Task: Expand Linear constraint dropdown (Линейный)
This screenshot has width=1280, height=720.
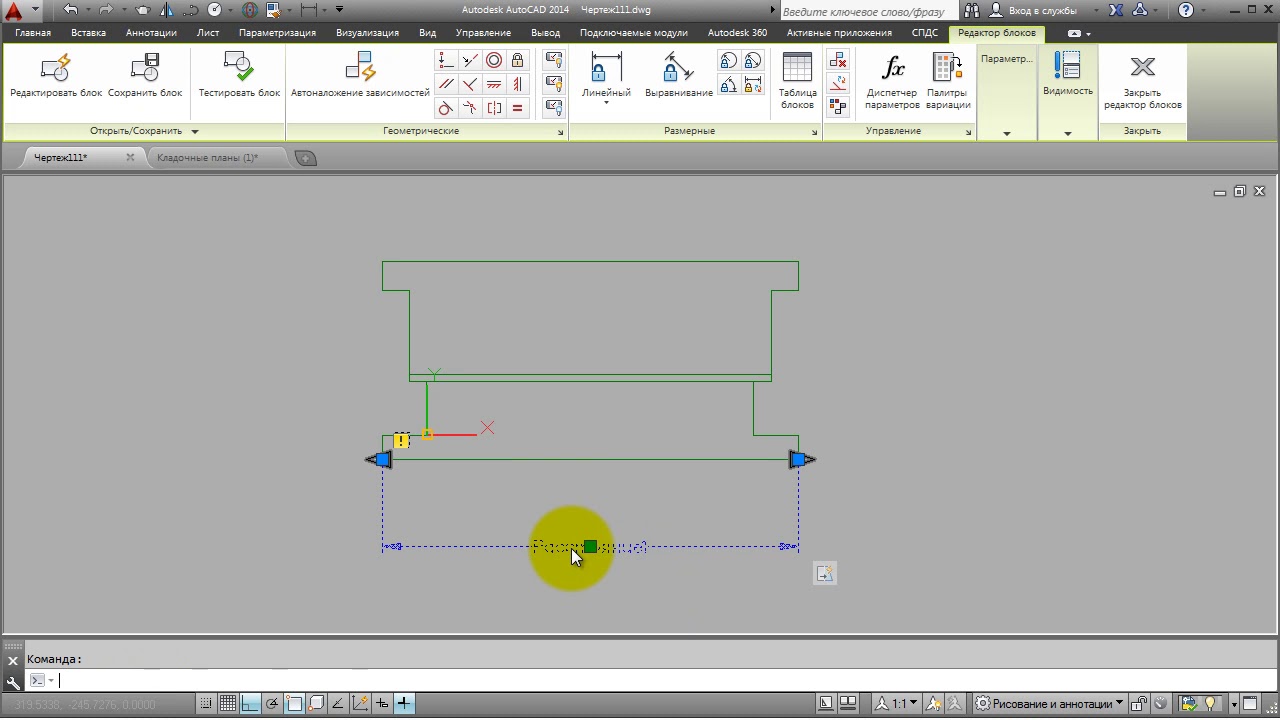Action: (606, 103)
